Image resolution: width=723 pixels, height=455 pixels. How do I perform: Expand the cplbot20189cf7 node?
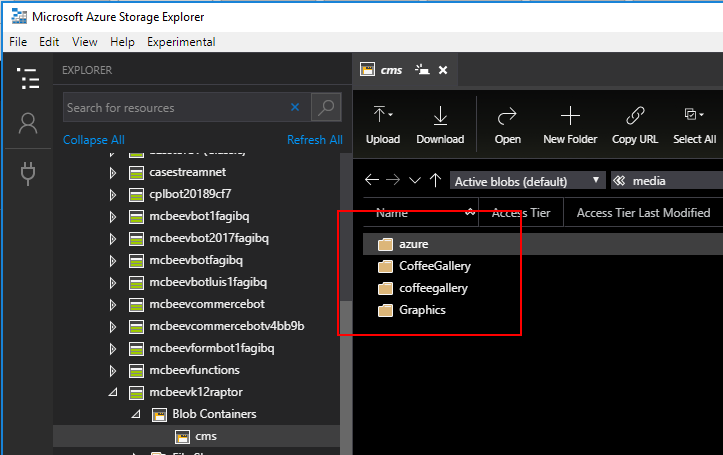pos(113,195)
